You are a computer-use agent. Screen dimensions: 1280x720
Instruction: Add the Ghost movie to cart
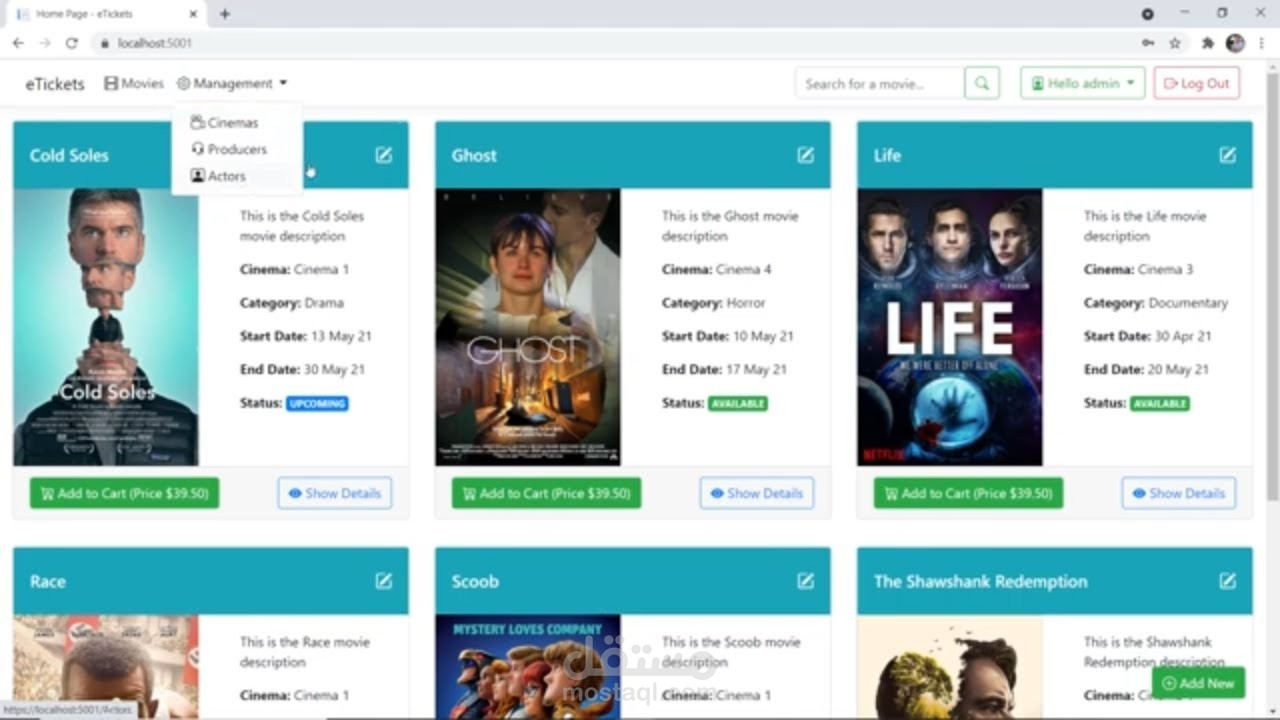click(x=546, y=493)
